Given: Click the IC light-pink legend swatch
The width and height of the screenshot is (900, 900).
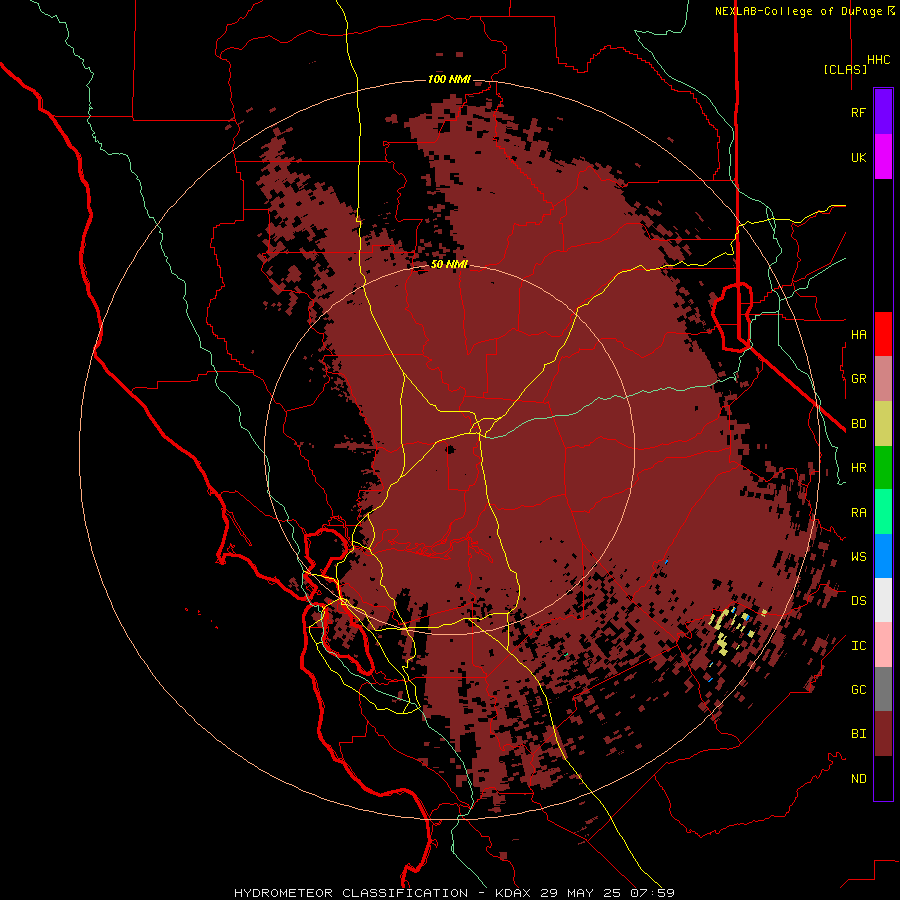Looking at the screenshot, I should click(883, 645).
